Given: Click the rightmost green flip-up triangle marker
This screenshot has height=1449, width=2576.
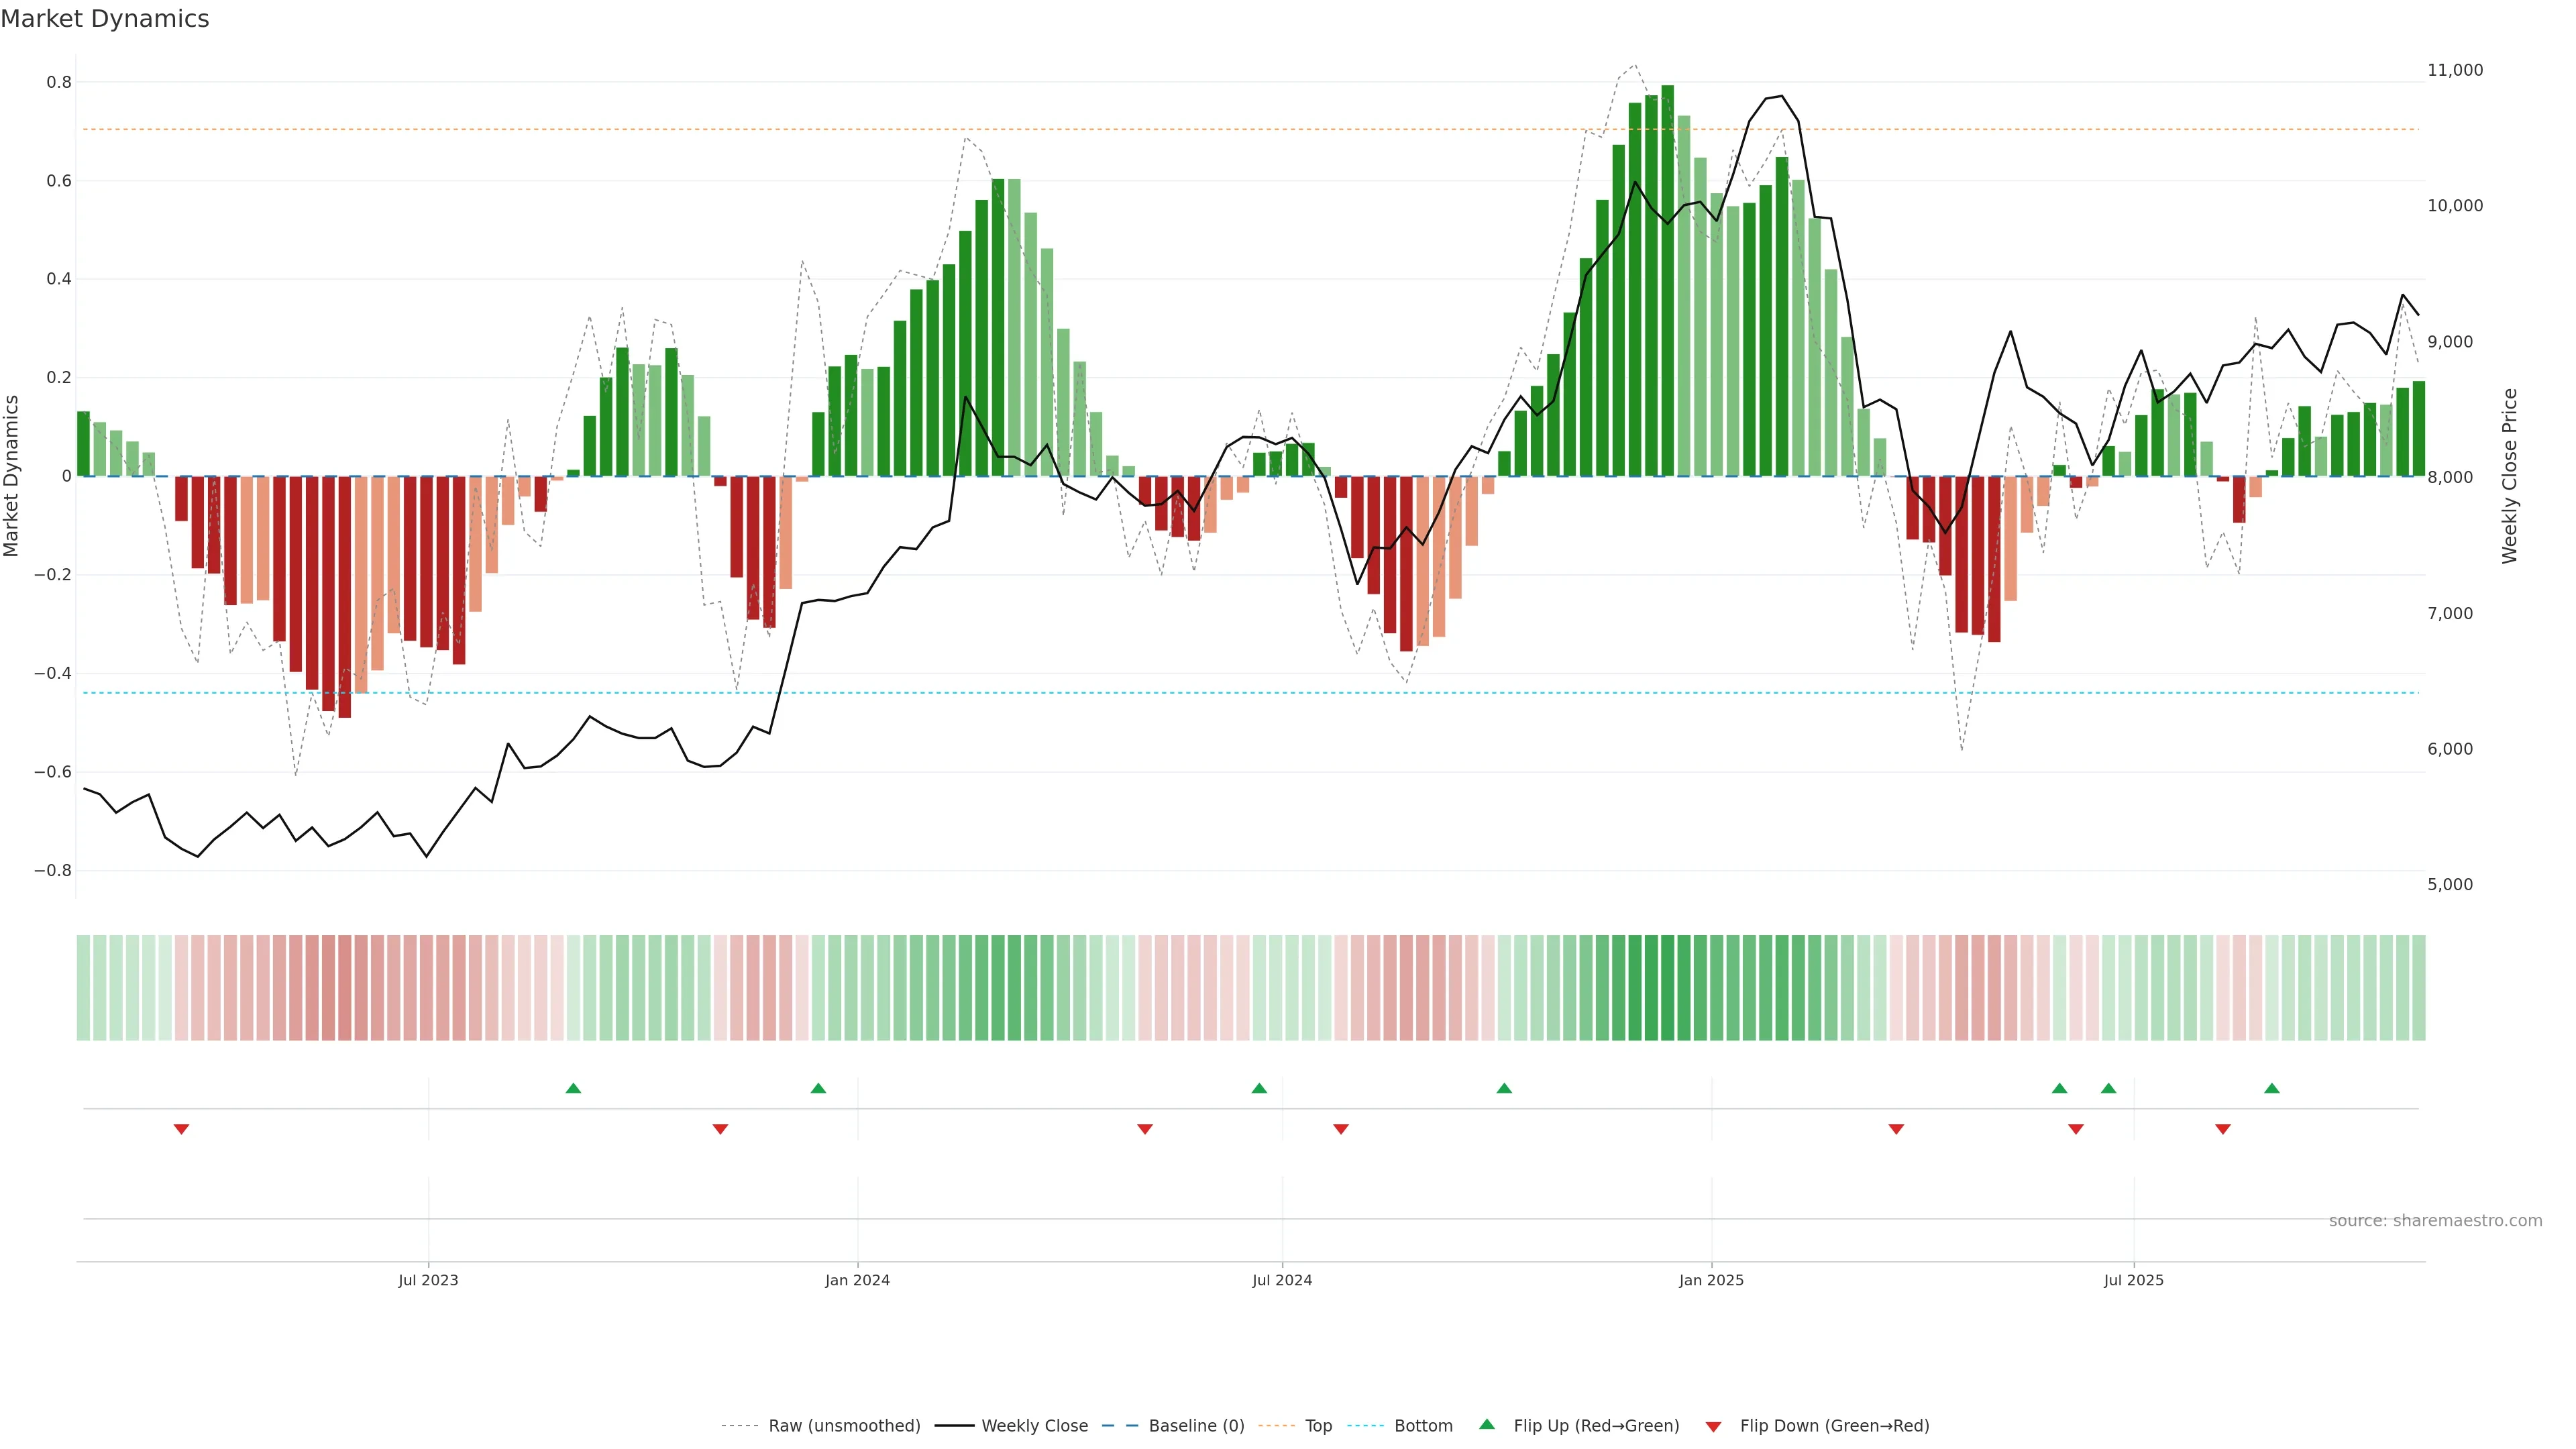Looking at the screenshot, I should (x=2272, y=1088).
